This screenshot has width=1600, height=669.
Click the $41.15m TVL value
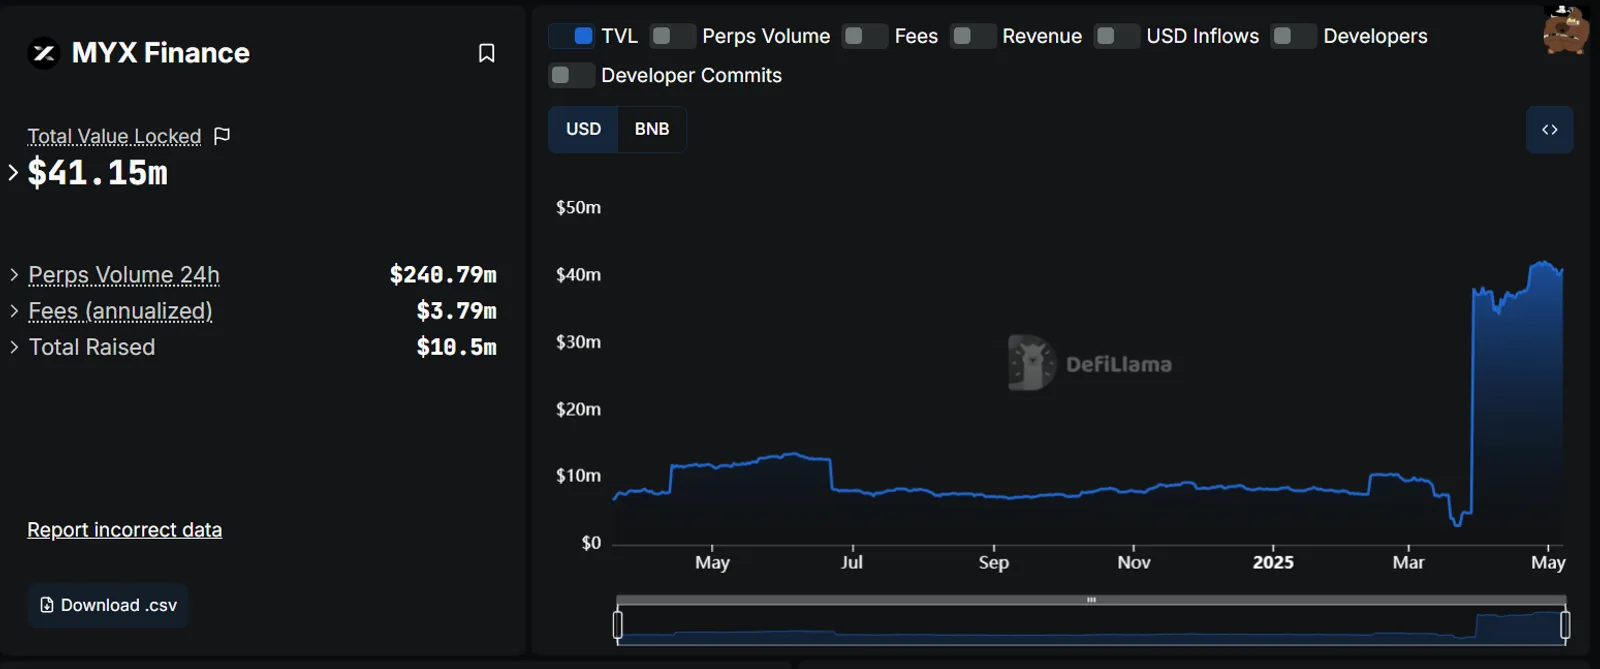[98, 173]
